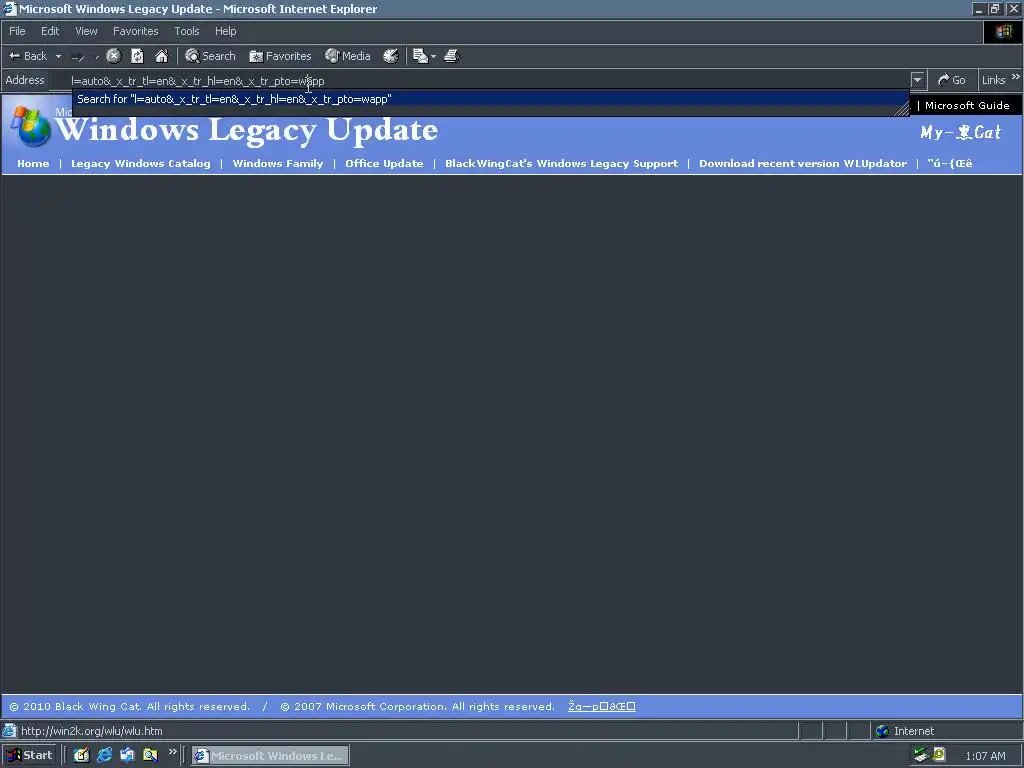Launch first Quick Launch icon beside Start
The width and height of the screenshot is (1024, 768).
pyautogui.click(x=81, y=756)
